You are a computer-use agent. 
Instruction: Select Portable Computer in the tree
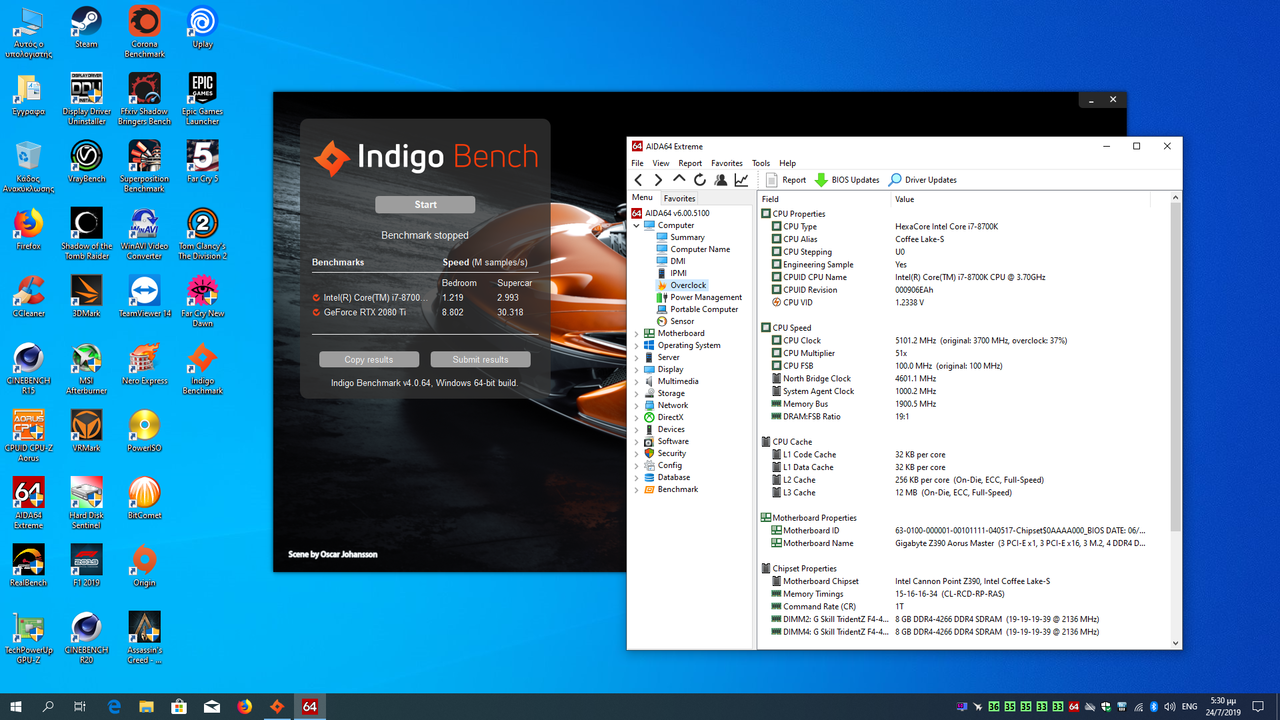pyautogui.click(x=697, y=309)
